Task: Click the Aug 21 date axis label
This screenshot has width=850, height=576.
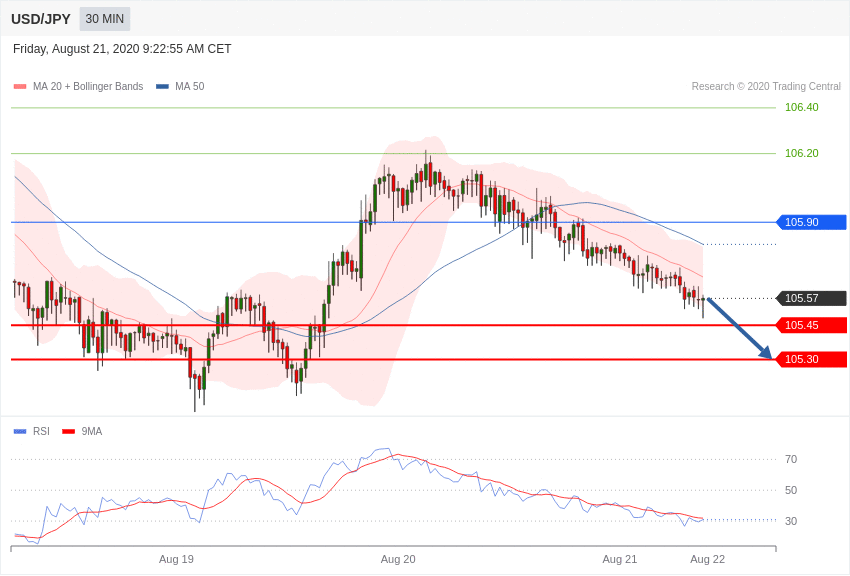Action: (x=620, y=559)
